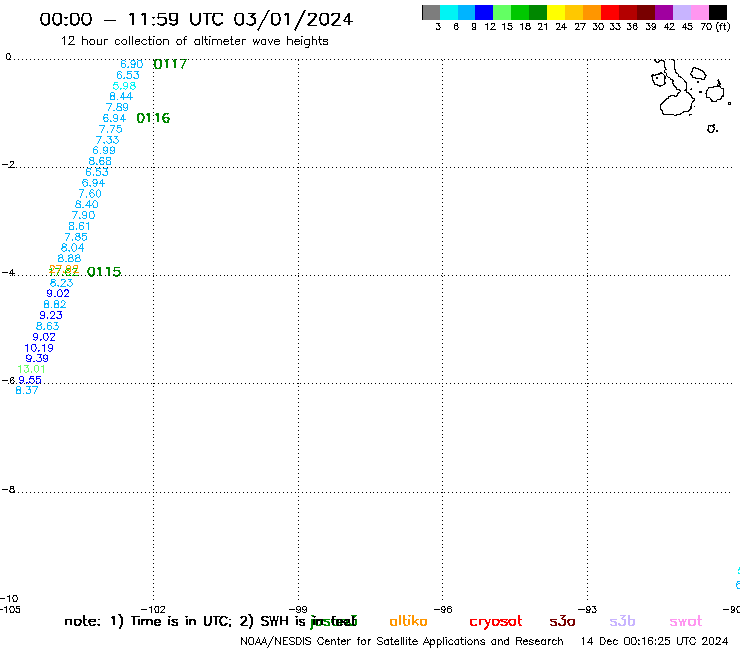Click the 9.23 wave height value
This screenshot has height=650, width=740.
[51, 315]
